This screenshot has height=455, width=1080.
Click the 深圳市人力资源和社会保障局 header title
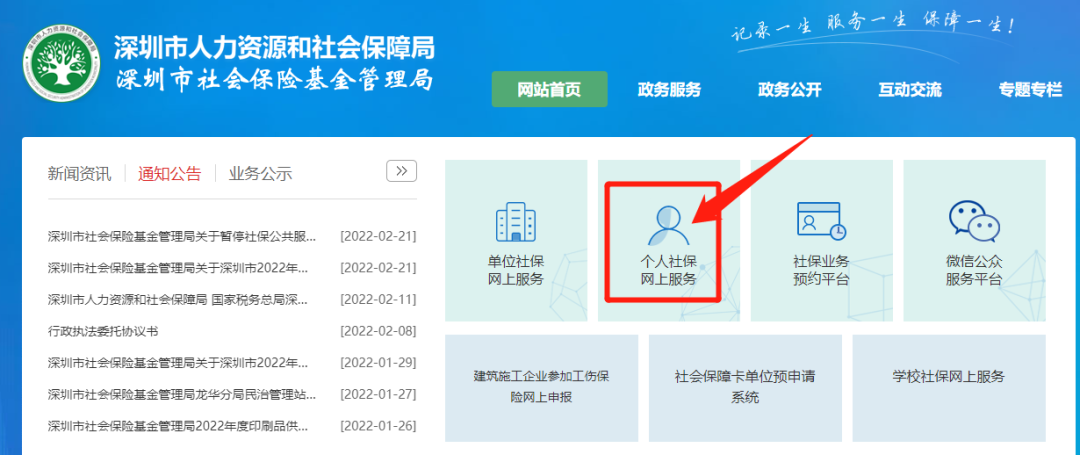click(274, 49)
